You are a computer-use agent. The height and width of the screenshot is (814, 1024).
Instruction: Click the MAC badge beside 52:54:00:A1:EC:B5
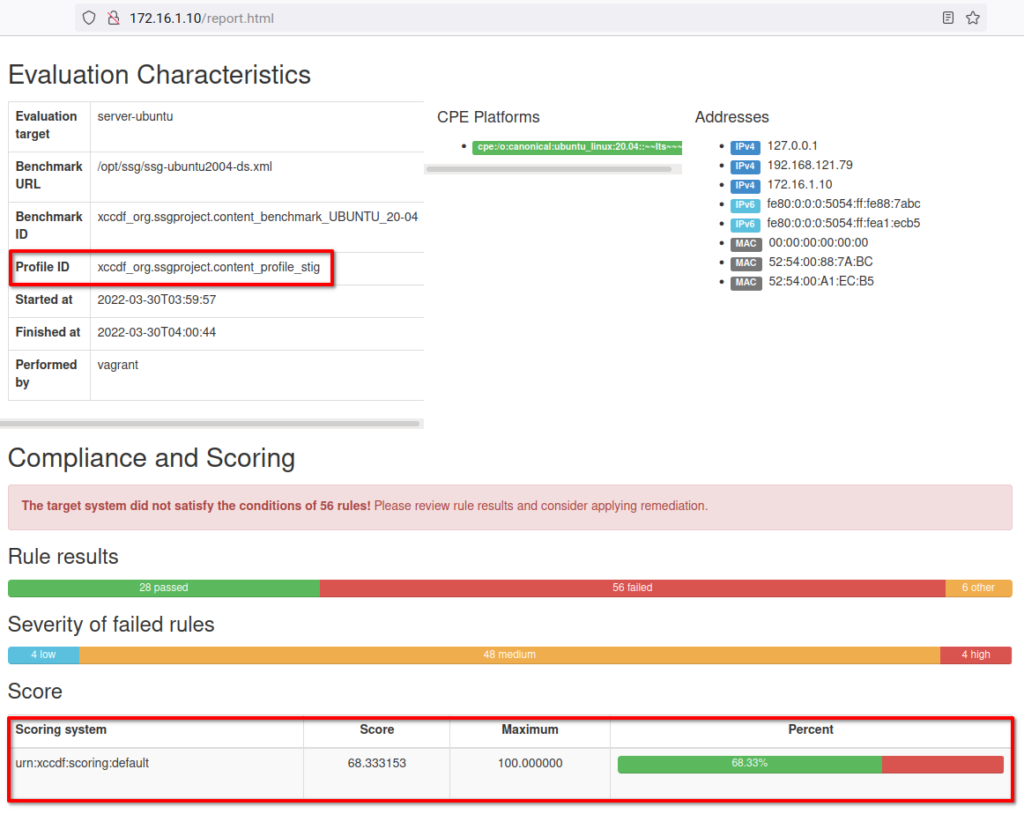[745, 282]
